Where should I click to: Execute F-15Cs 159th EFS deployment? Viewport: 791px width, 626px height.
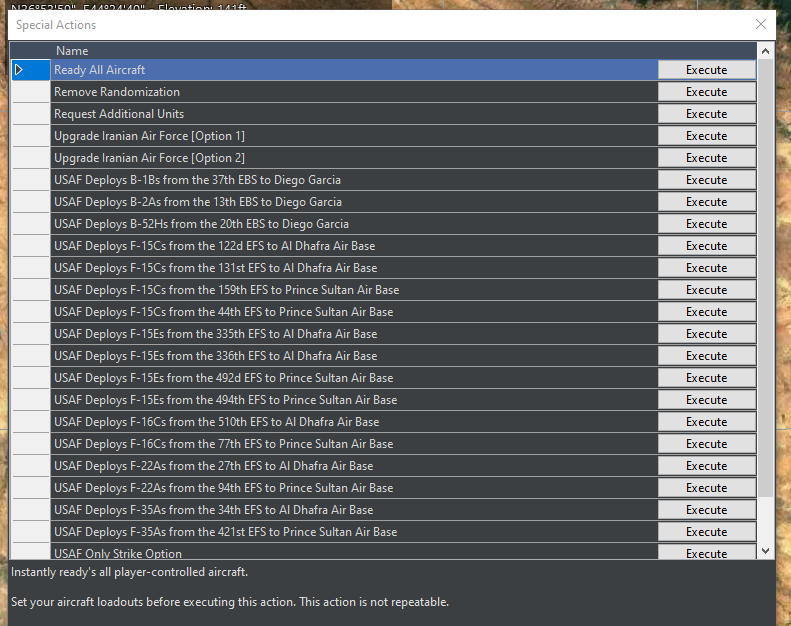pos(707,290)
